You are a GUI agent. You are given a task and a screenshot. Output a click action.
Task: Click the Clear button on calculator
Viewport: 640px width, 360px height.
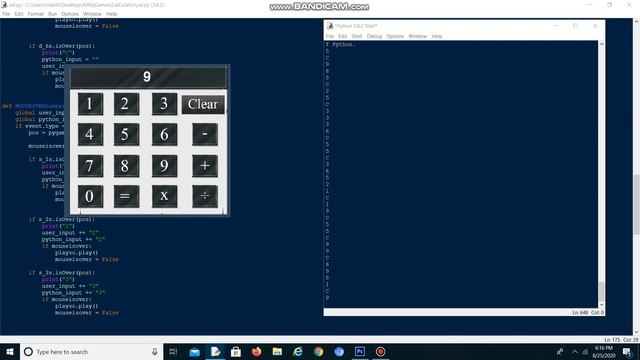tap(203, 104)
